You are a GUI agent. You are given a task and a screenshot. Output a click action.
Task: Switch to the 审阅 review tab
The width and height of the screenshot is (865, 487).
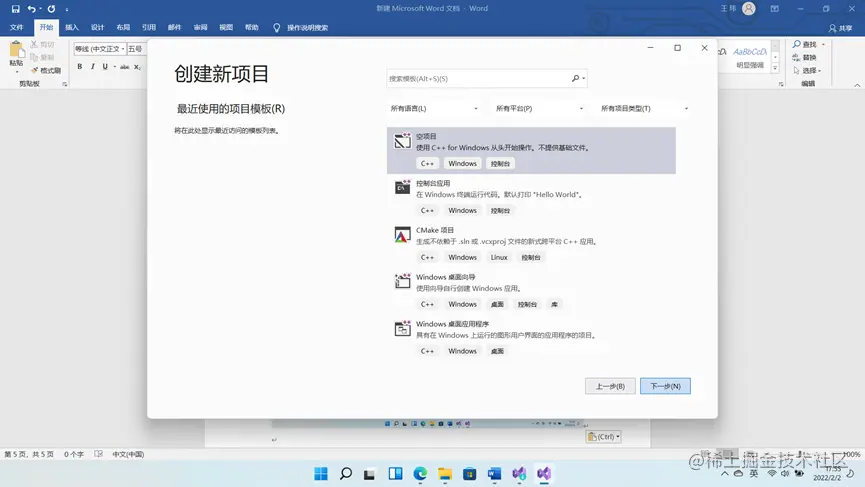coord(200,28)
